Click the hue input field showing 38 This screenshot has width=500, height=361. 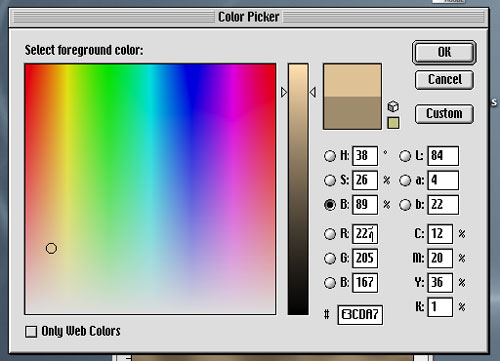[x=365, y=156]
